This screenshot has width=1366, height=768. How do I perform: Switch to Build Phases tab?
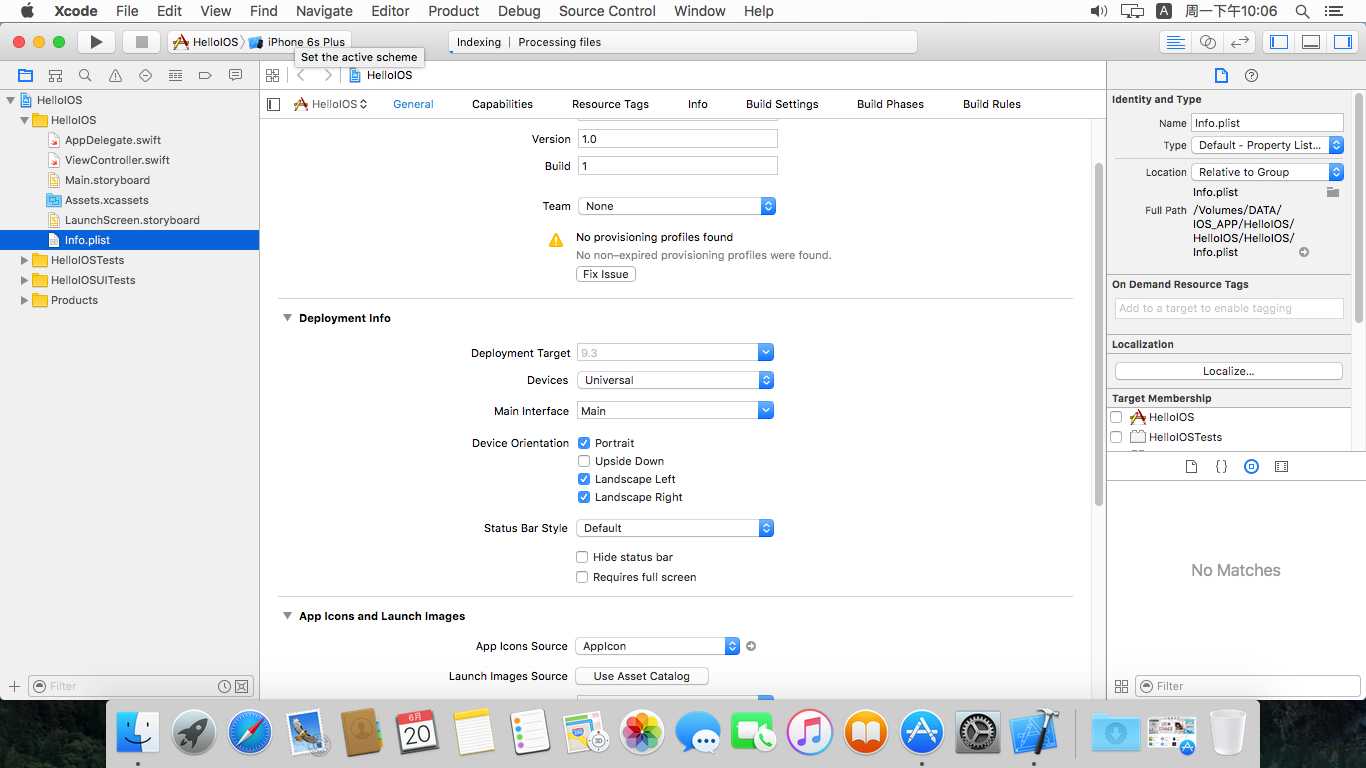890,104
